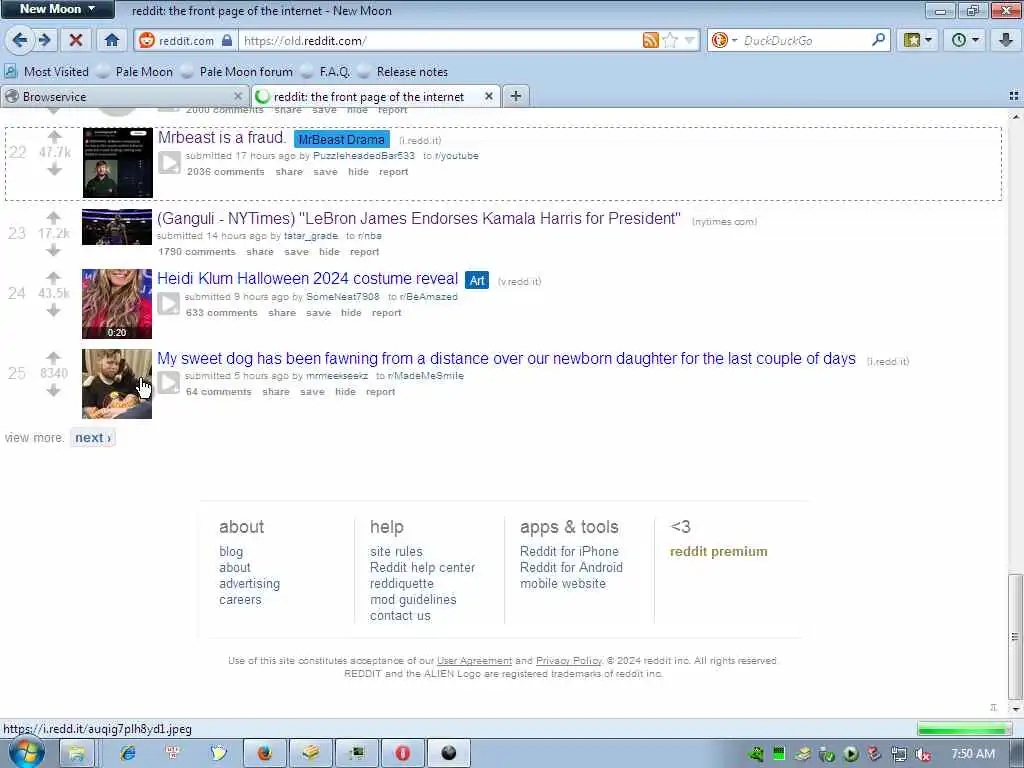Go forward with the forward arrow
Screen dimensions: 1024x768
44,40
